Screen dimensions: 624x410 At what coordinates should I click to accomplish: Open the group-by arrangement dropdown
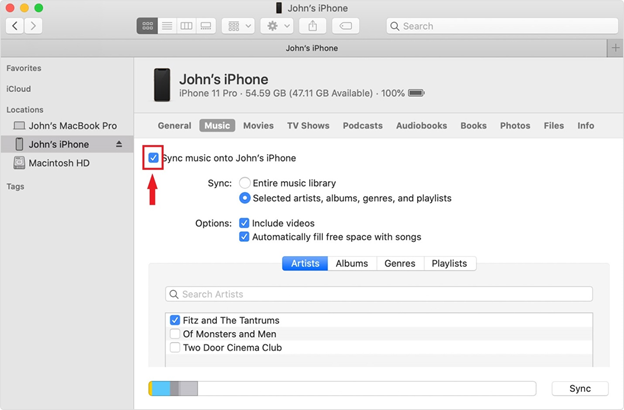238,26
